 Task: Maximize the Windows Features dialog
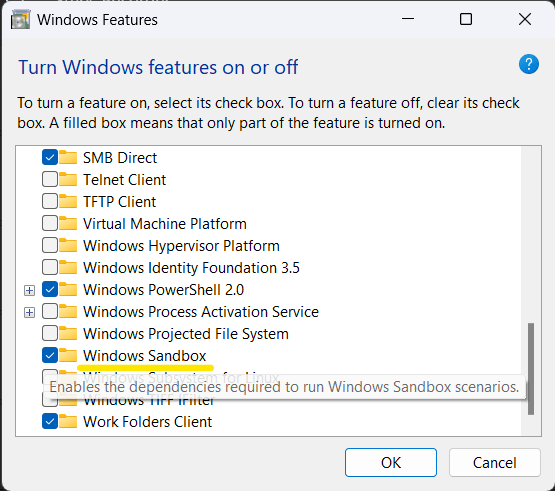tap(466, 19)
